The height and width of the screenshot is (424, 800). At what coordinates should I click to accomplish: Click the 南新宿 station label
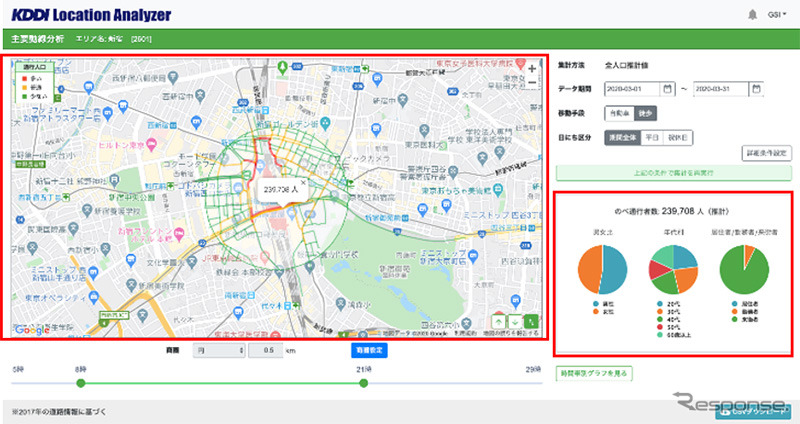tap(239, 295)
